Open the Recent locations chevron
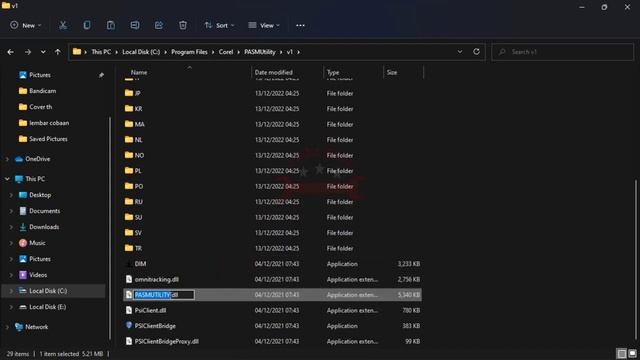Viewport: 640px width, 360px height. [43, 52]
